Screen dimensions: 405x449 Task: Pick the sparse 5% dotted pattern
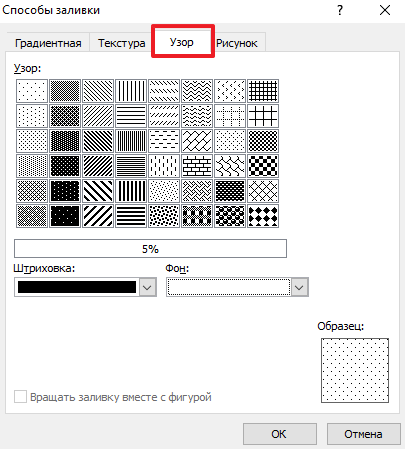pyautogui.click(x=32, y=91)
